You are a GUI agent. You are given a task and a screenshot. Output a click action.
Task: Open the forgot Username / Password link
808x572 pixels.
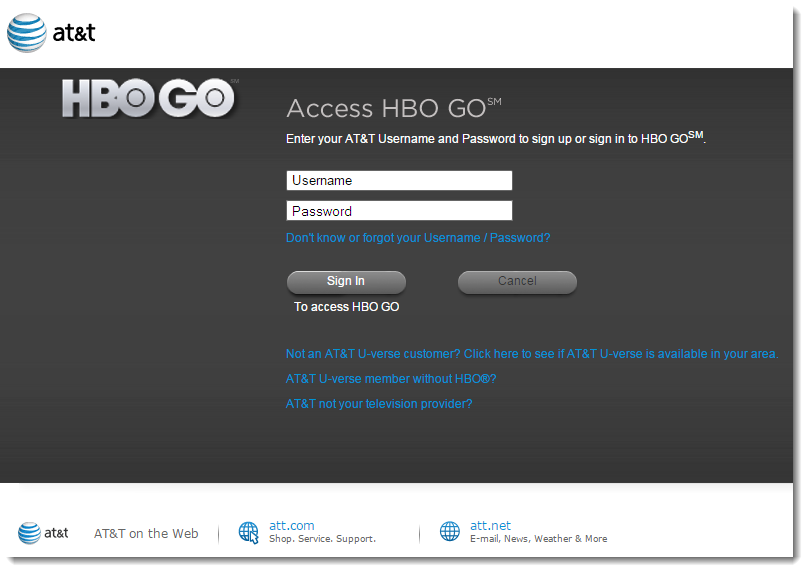click(x=418, y=238)
